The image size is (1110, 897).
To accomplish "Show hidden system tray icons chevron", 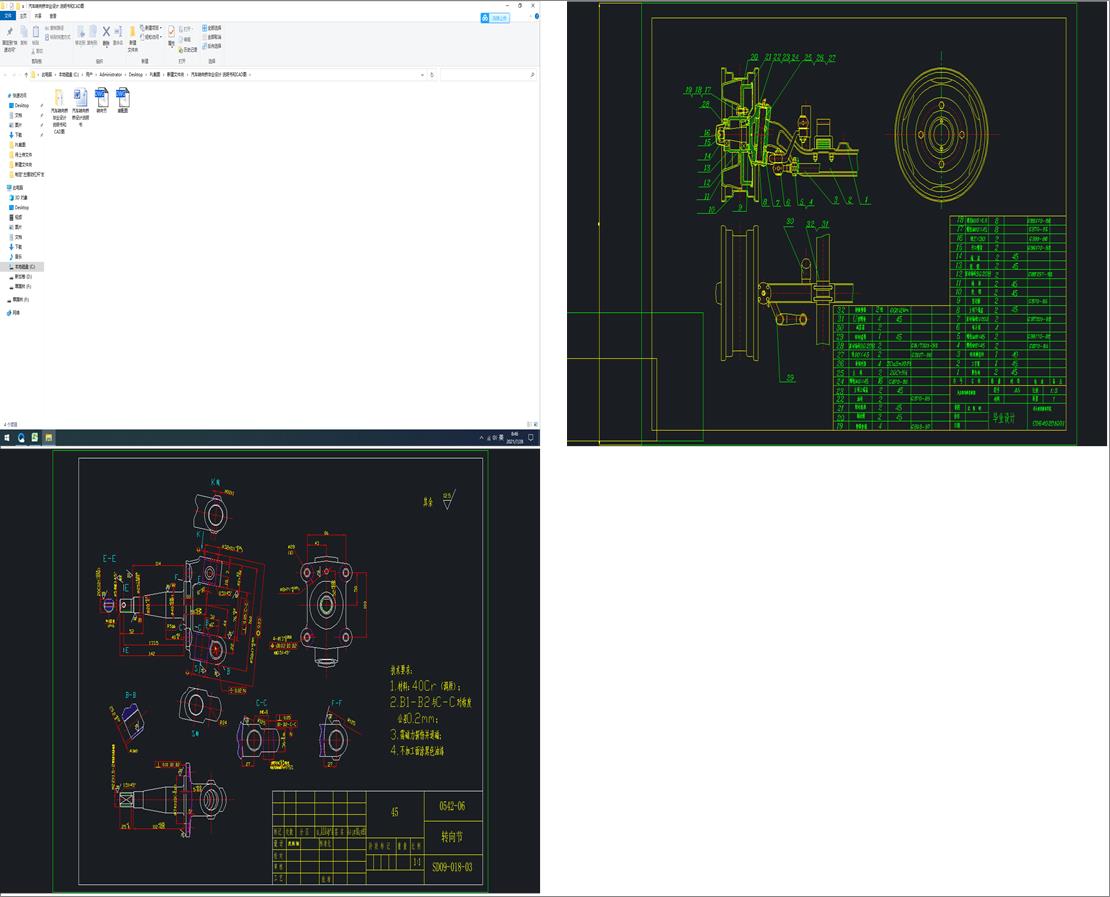I will (482, 437).
